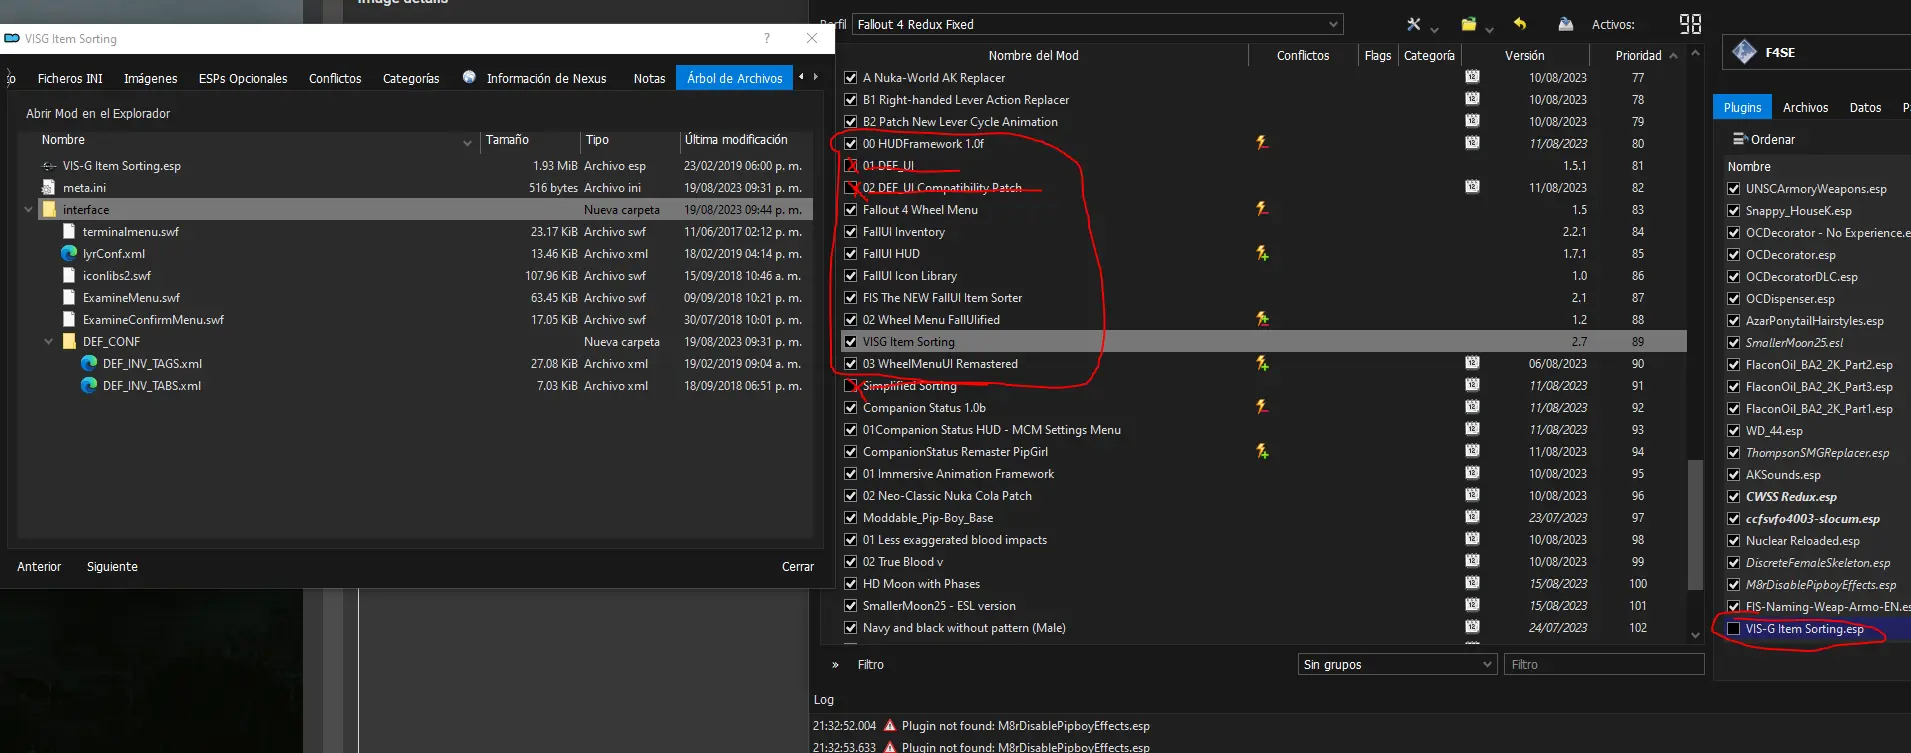Click the tab scroll right arrow in mod dialog
Screen dimensions: 1911x753
pyautogui.click(x=816, y=77)
